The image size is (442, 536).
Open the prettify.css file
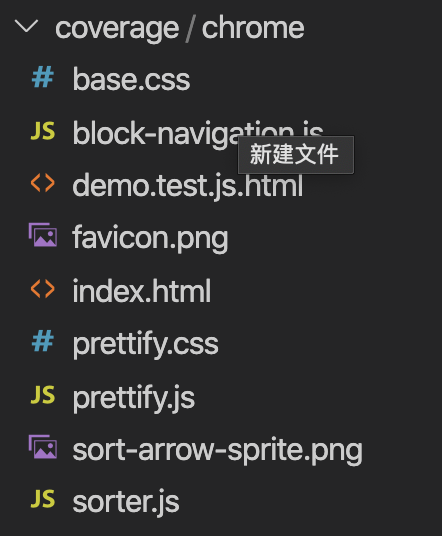coord(146,345)
